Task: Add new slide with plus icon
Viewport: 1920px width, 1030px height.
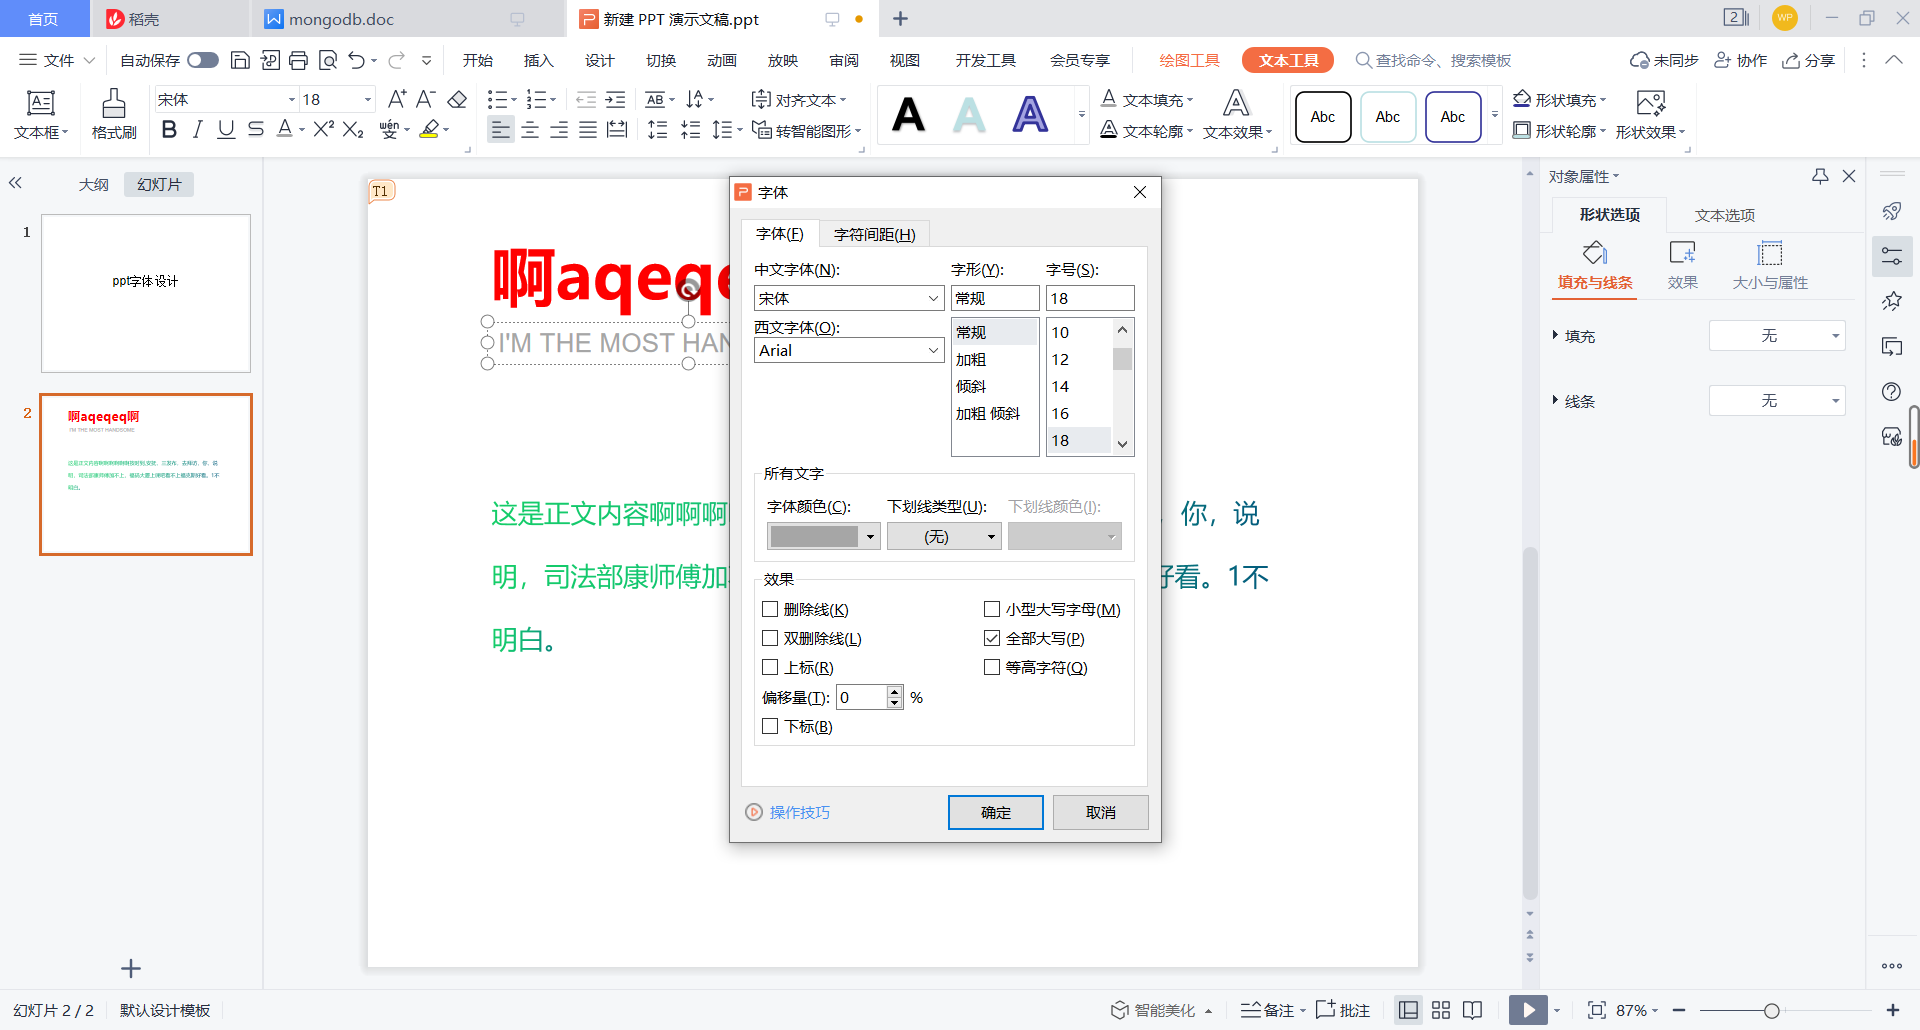Action: coord(131,968)
